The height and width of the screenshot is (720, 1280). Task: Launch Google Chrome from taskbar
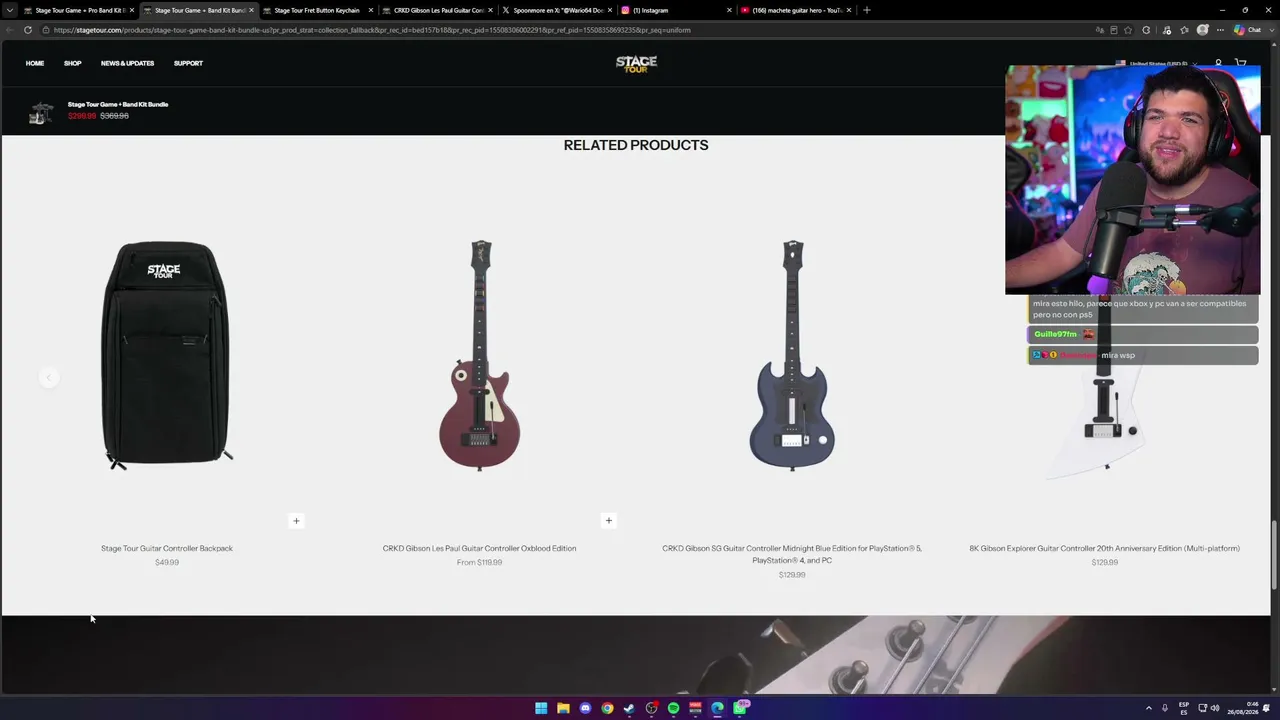click(607, 708)
